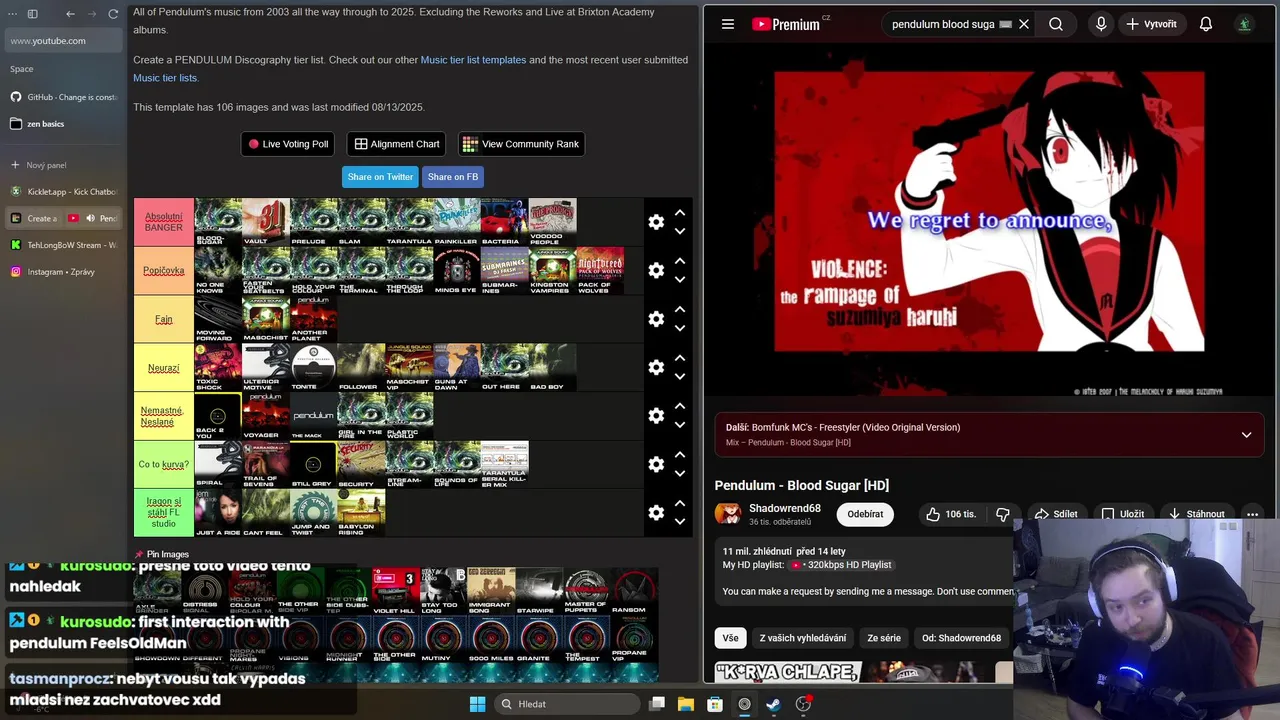Open YouTube Vytvořit create button
1280x720 pixels.
(x=1151, y=24)
